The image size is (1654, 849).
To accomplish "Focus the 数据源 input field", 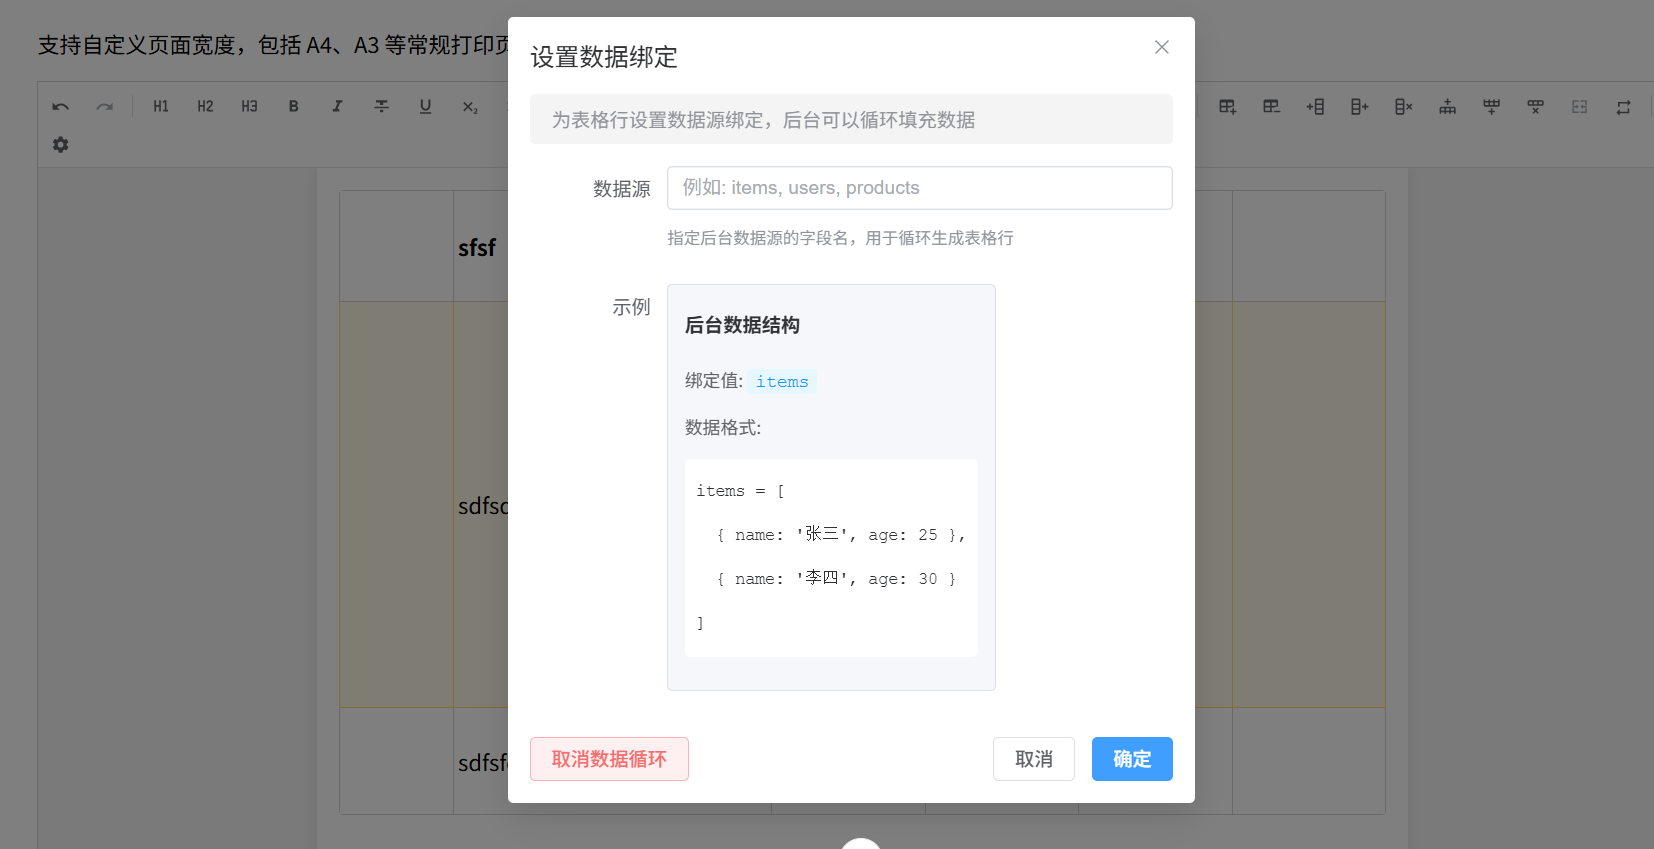I will click(919, 188).
